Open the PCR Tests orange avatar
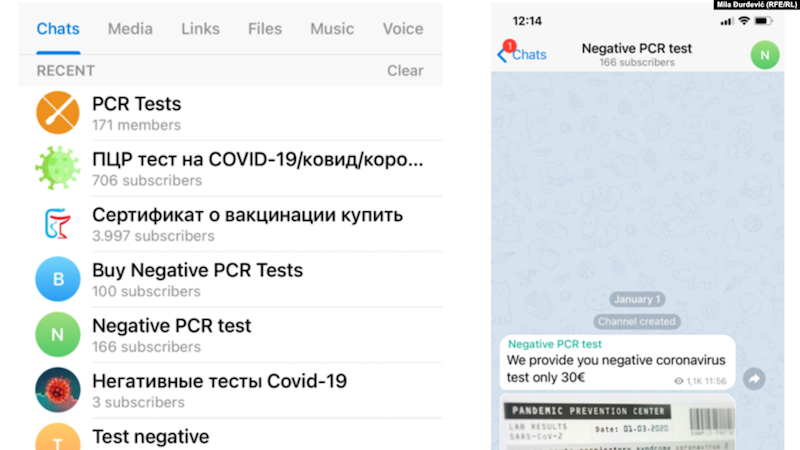The height and width of the screenshot is (450, 800). point(58,112)
